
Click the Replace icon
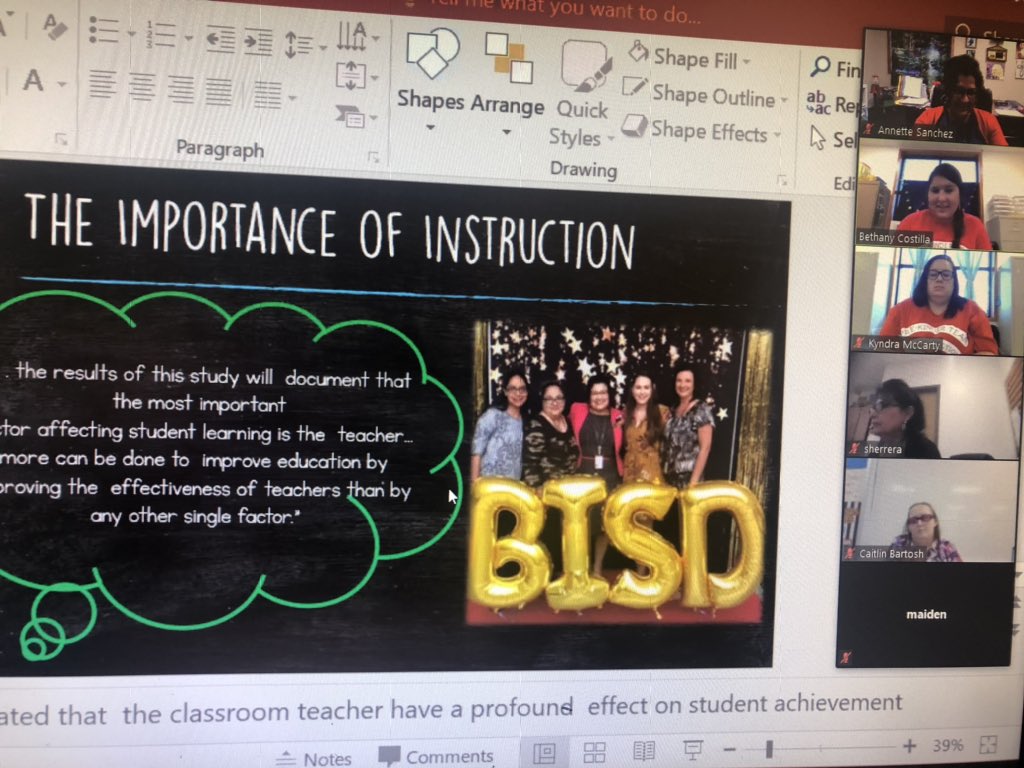[x=818, y=103]
